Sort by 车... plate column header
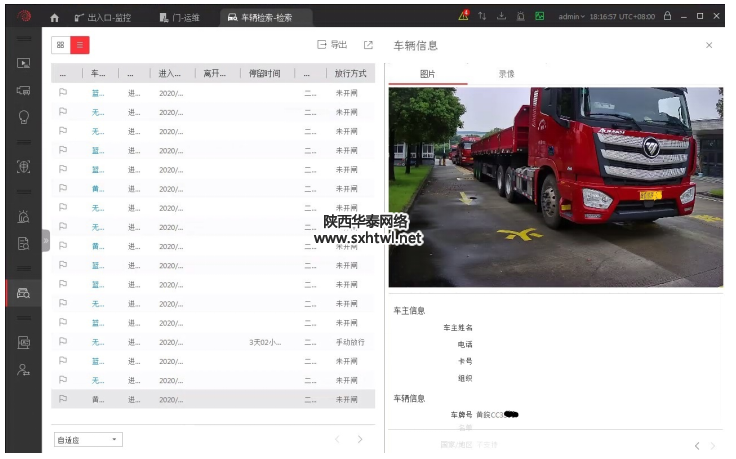 tap(99, 74)
